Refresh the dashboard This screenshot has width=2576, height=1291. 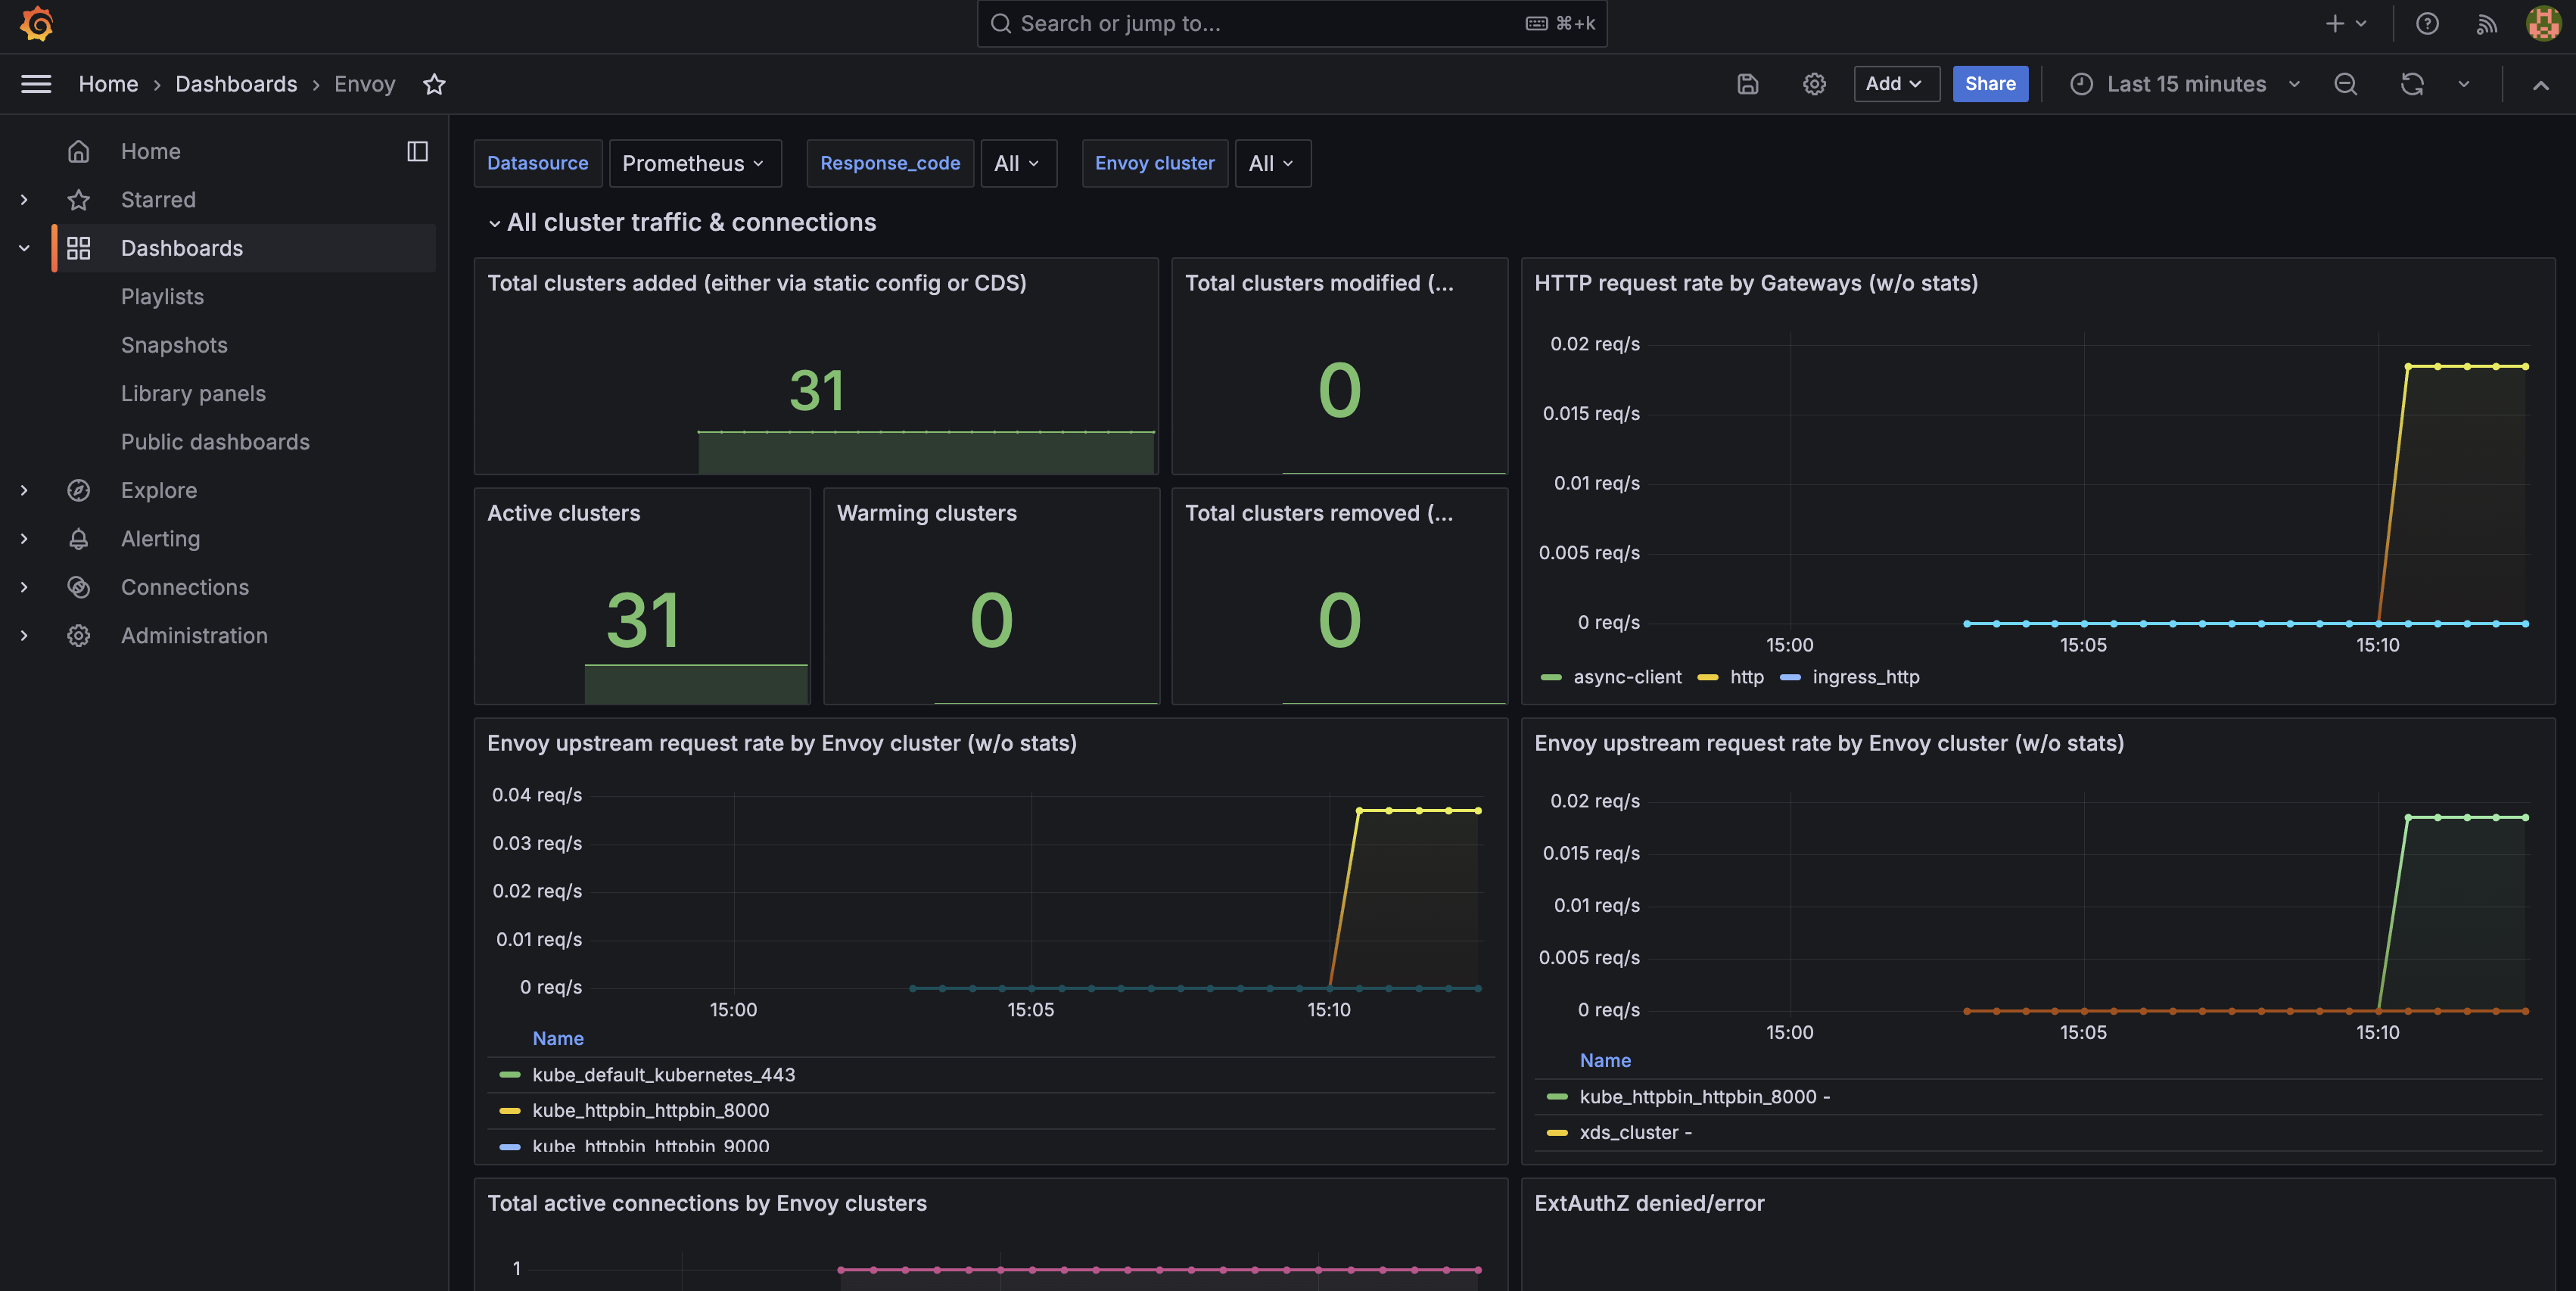click(x=2411, y=84)
